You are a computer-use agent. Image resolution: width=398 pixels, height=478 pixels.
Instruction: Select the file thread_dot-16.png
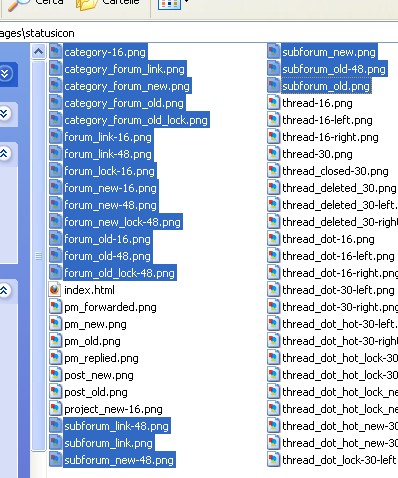point(328,239)
